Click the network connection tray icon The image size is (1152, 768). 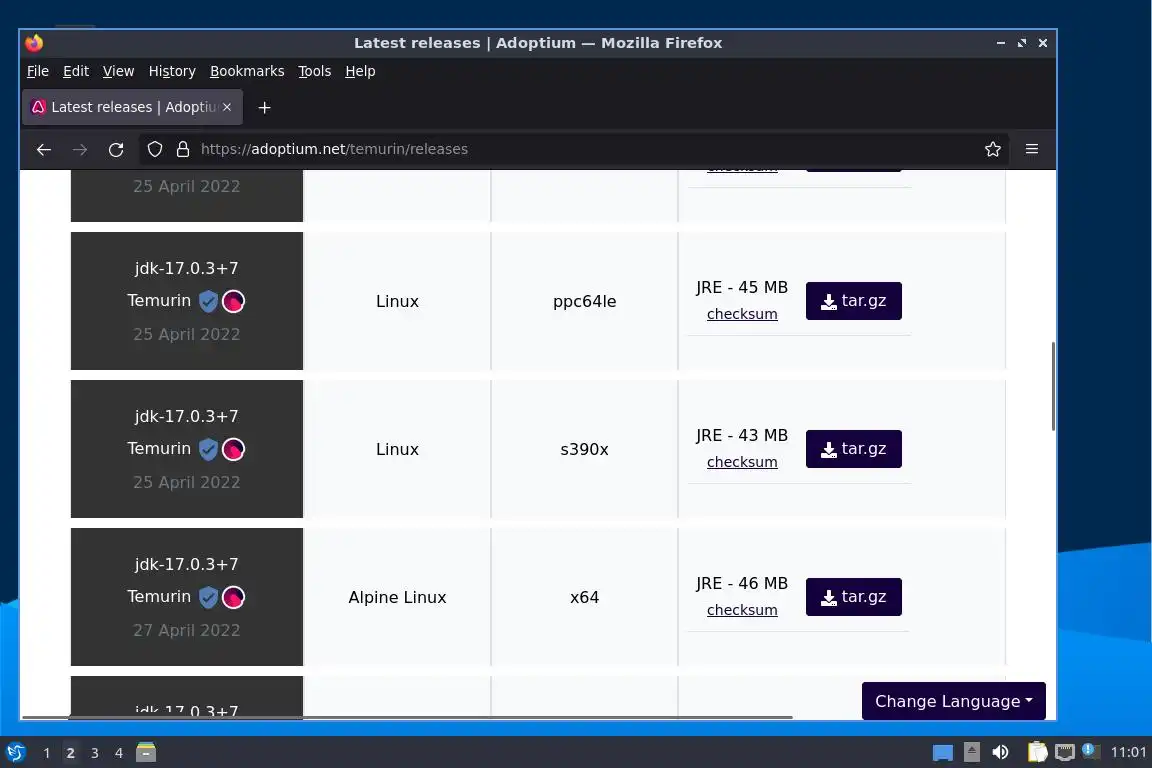(x=1065, y=752)
